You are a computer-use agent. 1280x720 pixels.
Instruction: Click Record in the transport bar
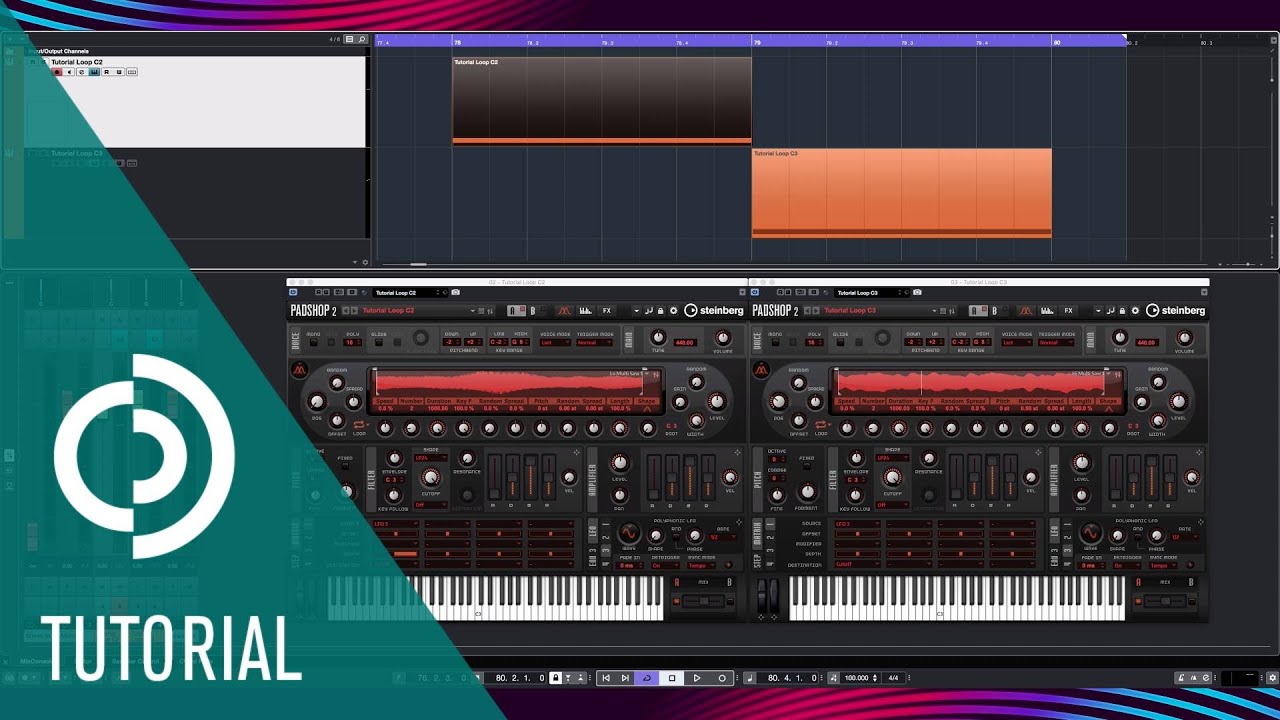722,678
